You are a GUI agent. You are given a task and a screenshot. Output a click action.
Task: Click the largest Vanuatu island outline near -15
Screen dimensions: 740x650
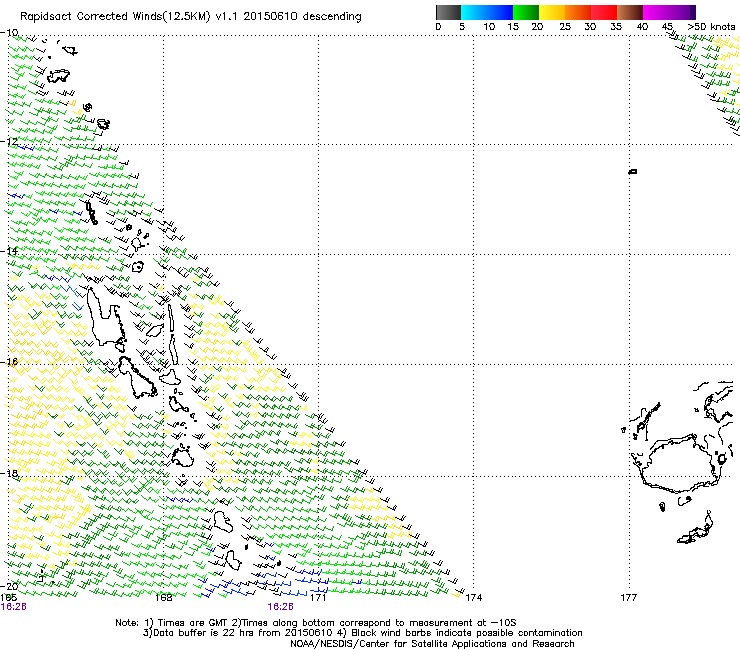106,317
